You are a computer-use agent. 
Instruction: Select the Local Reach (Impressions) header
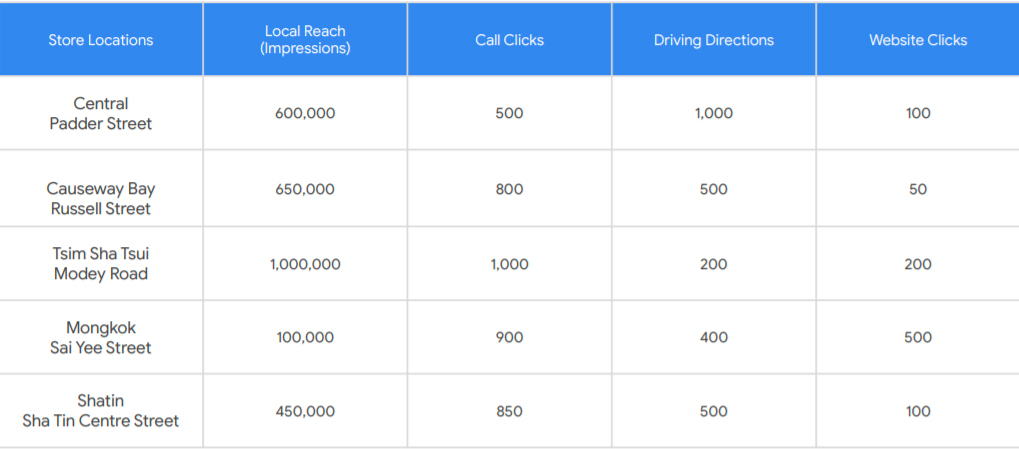click(305, 40)
